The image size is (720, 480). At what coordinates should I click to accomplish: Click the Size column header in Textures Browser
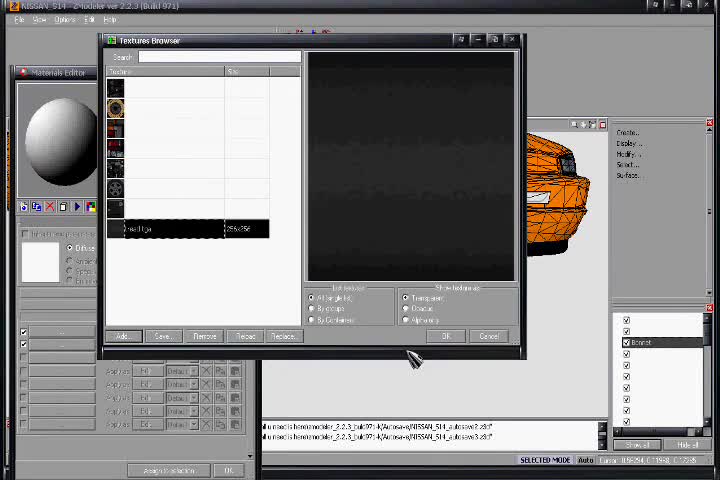(x=247, y=71)
